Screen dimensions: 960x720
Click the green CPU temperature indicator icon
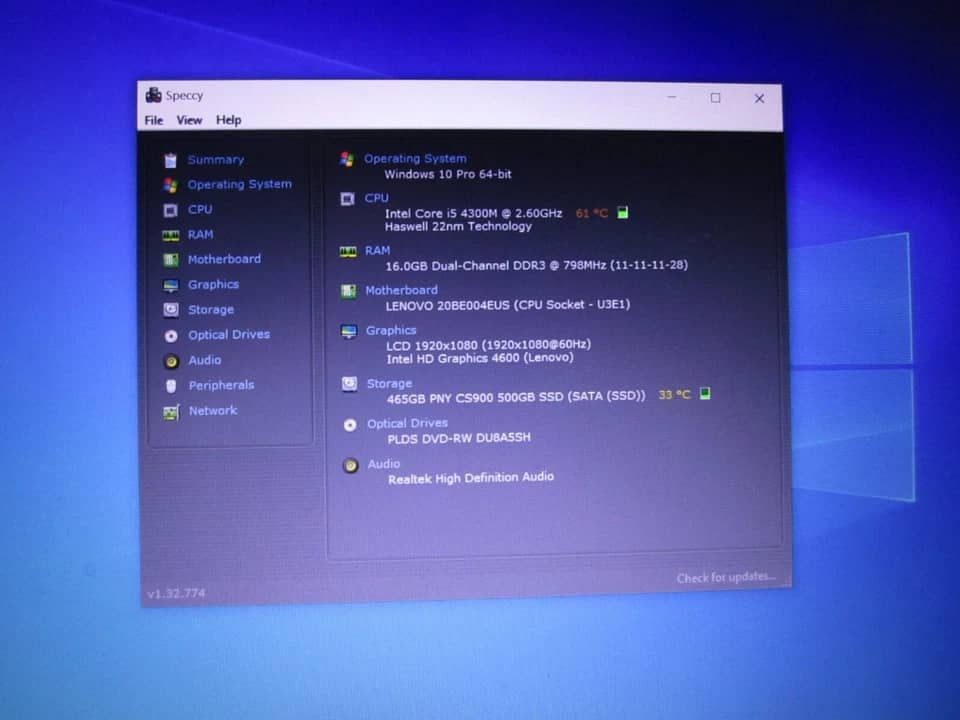[x=623, y=212]
